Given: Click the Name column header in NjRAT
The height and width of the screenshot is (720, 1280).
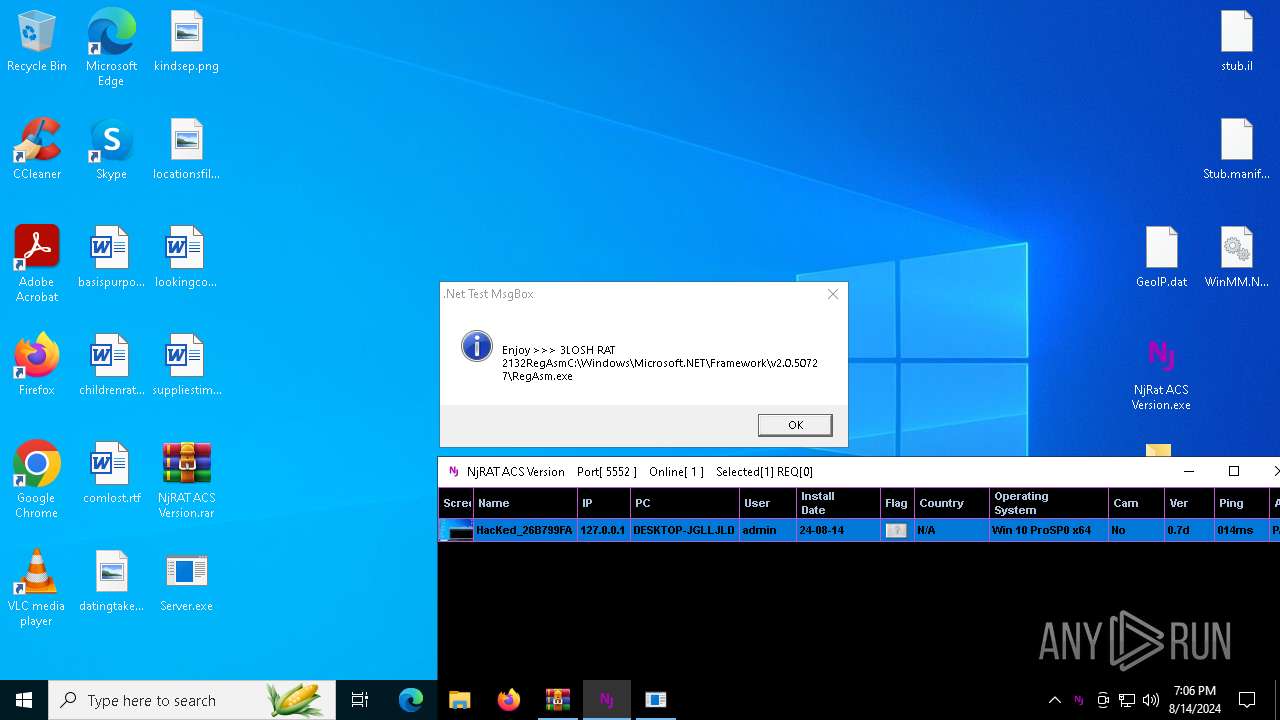Looking at the screenshot, I should [x=525, y=503].
